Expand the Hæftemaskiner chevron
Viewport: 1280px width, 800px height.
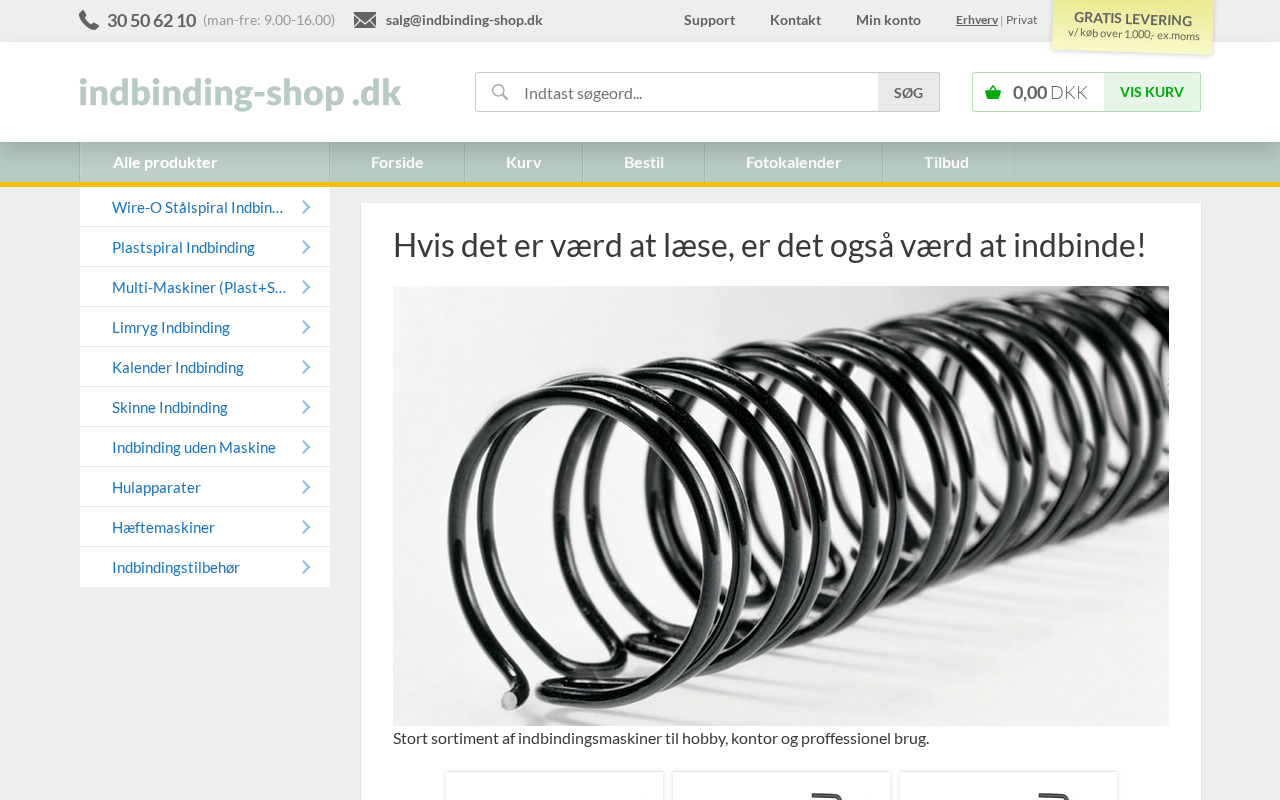coord(306,527)
